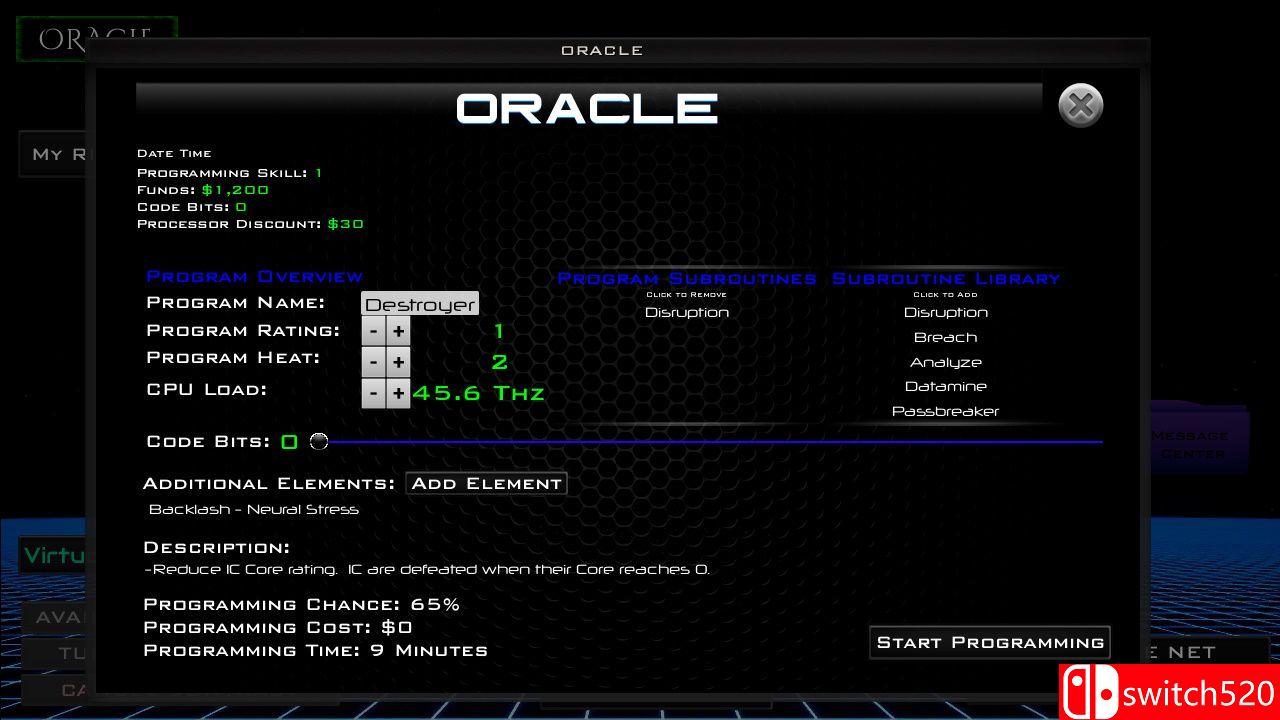Image resolution: width=1280 pixels, height=720 pixels.
Task: Decrease Program Heat value
Action: tap(373, 361)
